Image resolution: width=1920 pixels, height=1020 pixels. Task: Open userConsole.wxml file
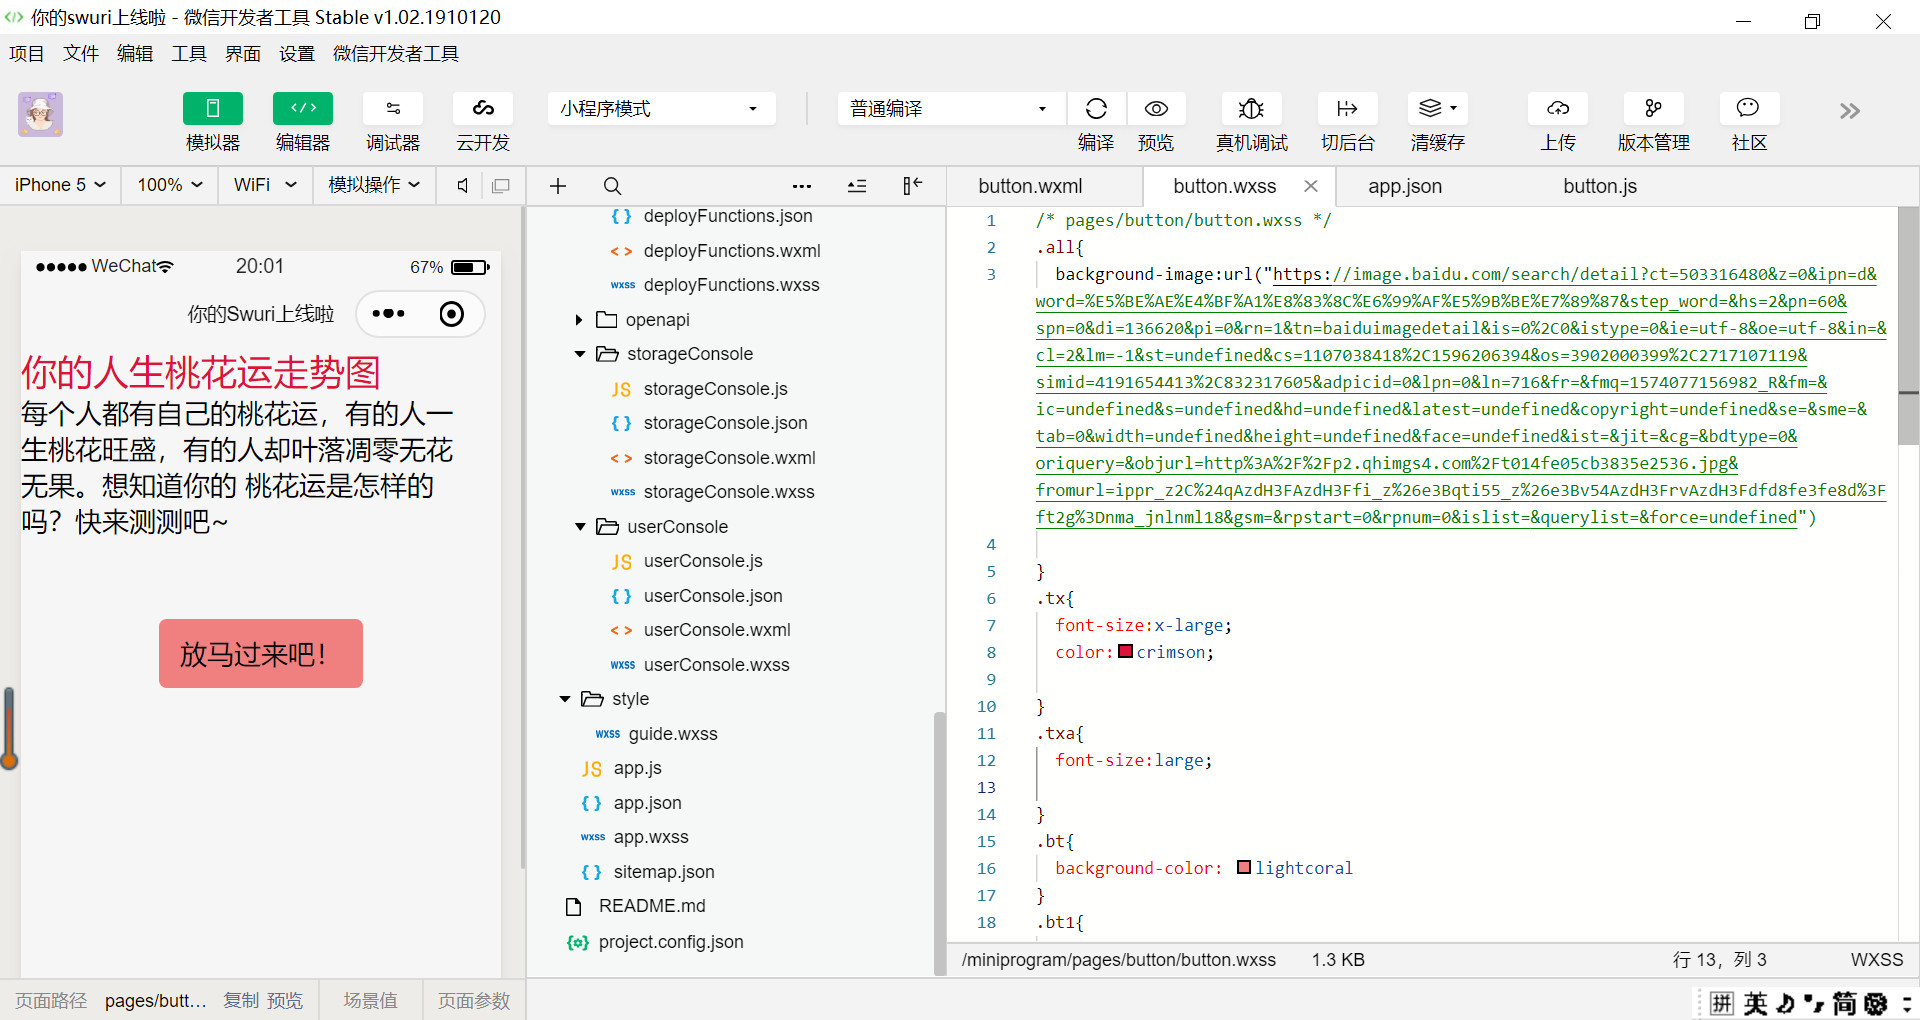point(717,630)
